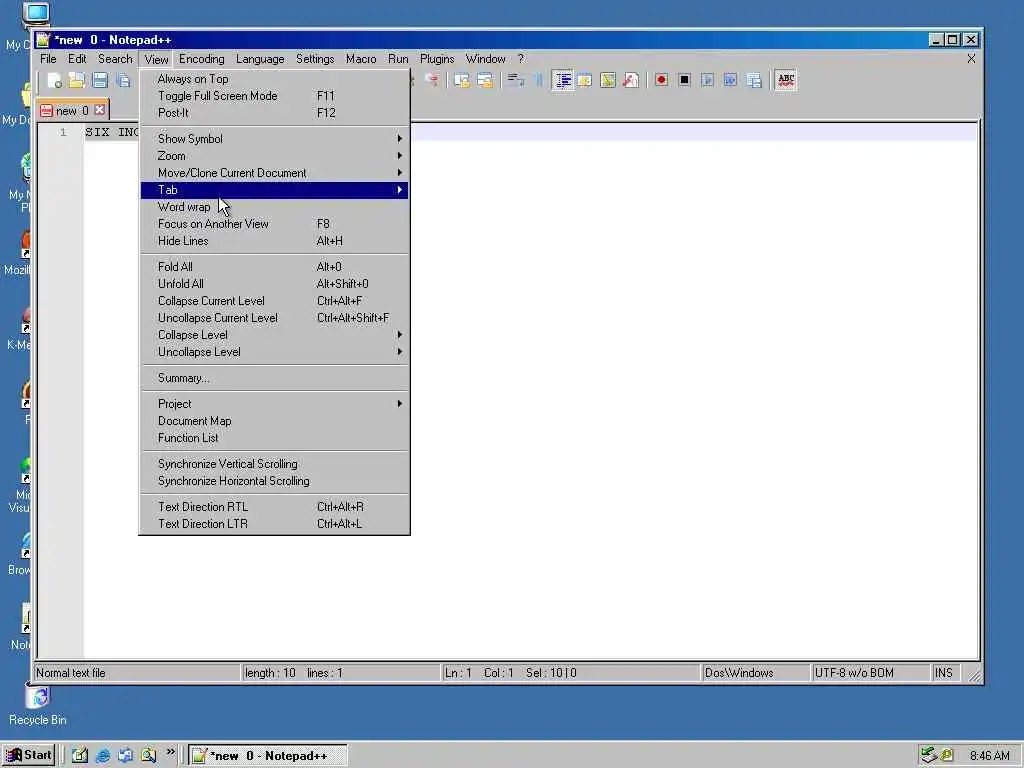Click the Start button

click(x=28, y=756)
